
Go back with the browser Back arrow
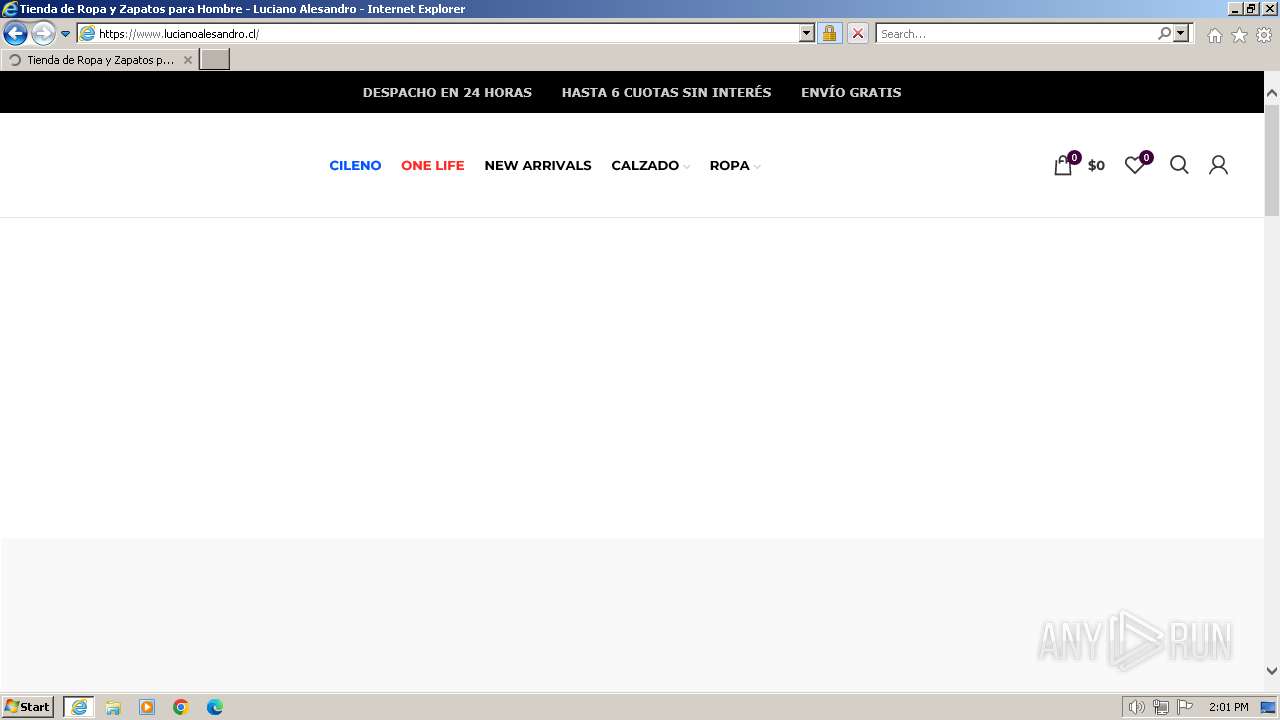[x=15, y=34]
